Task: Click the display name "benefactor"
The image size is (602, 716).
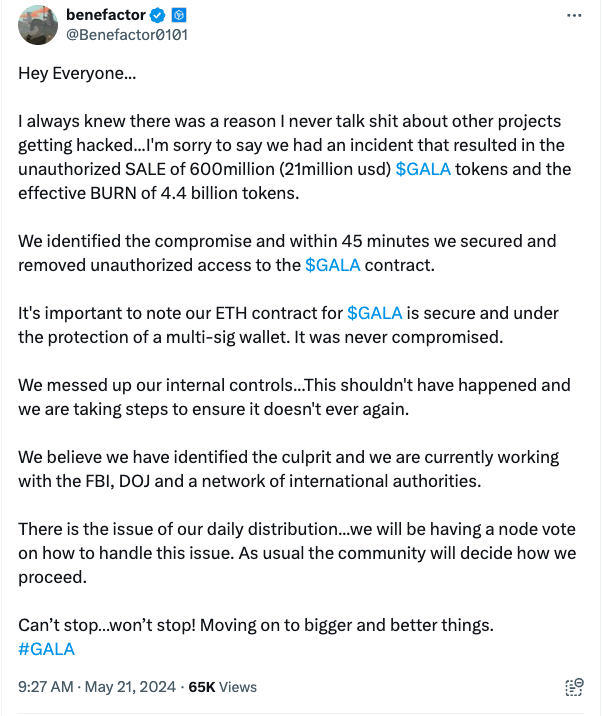Action: coord(104,16)
